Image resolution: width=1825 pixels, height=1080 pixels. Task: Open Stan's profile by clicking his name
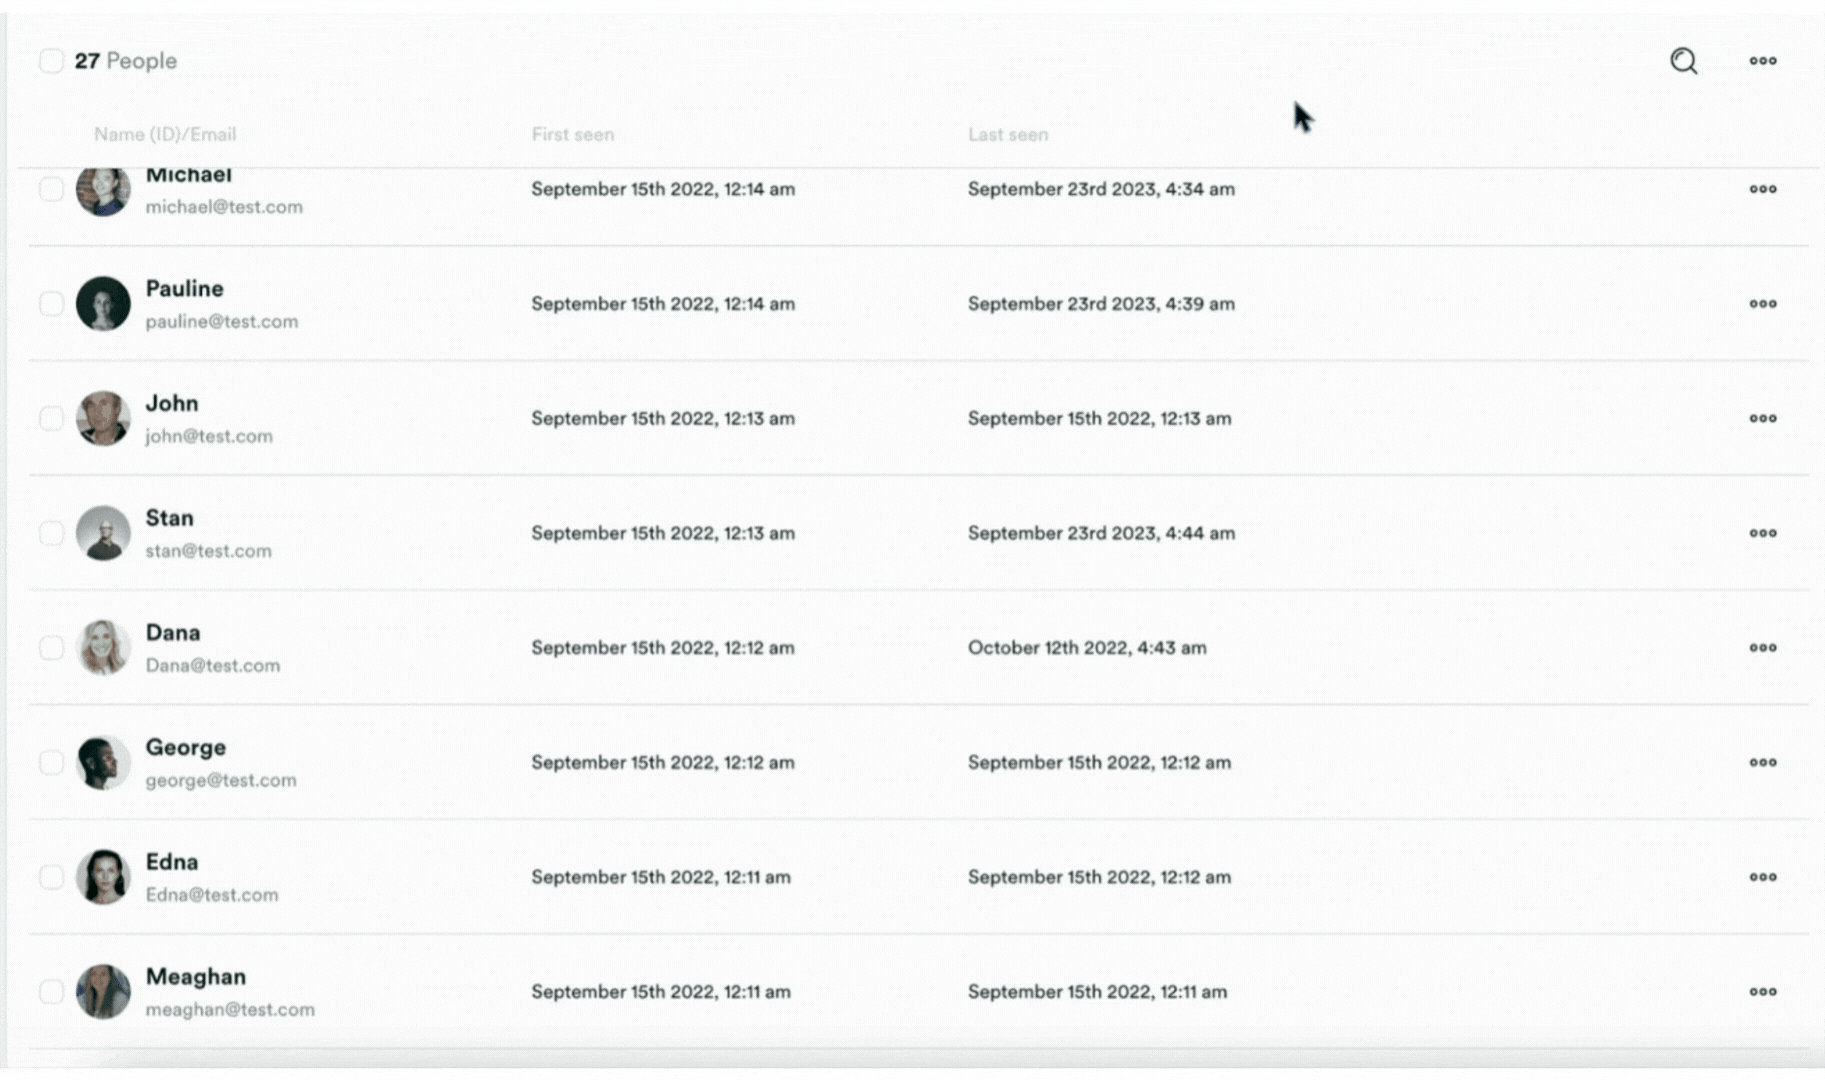(x=169, y=518)
